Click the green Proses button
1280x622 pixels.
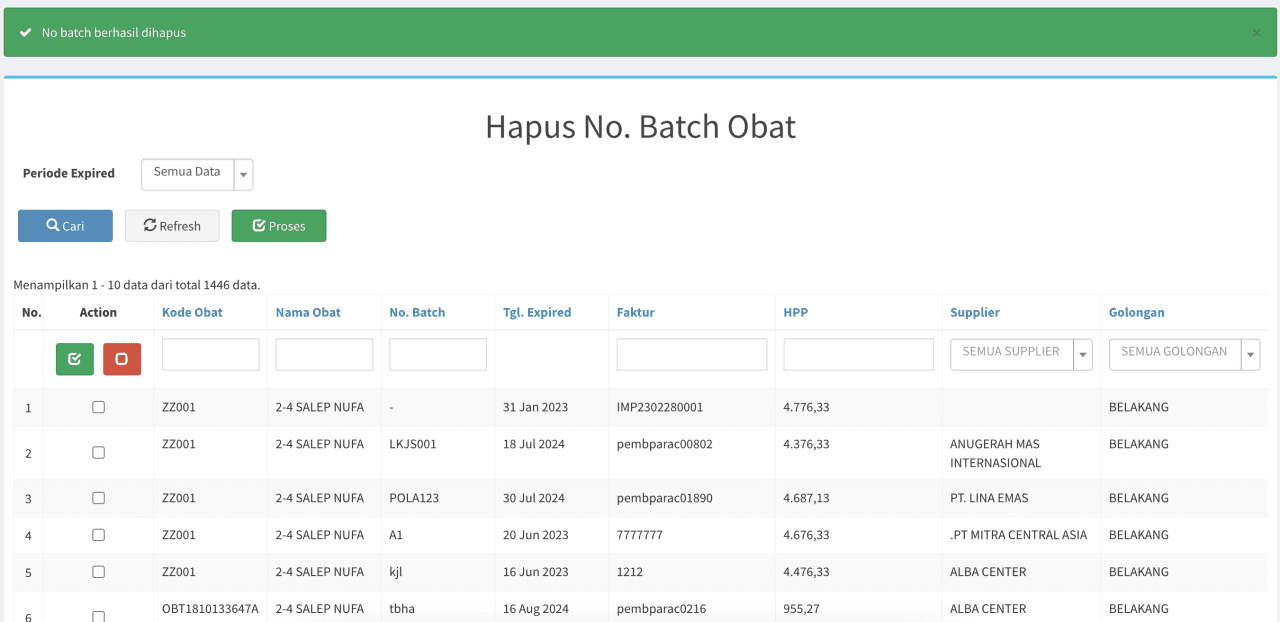(279, 226)
